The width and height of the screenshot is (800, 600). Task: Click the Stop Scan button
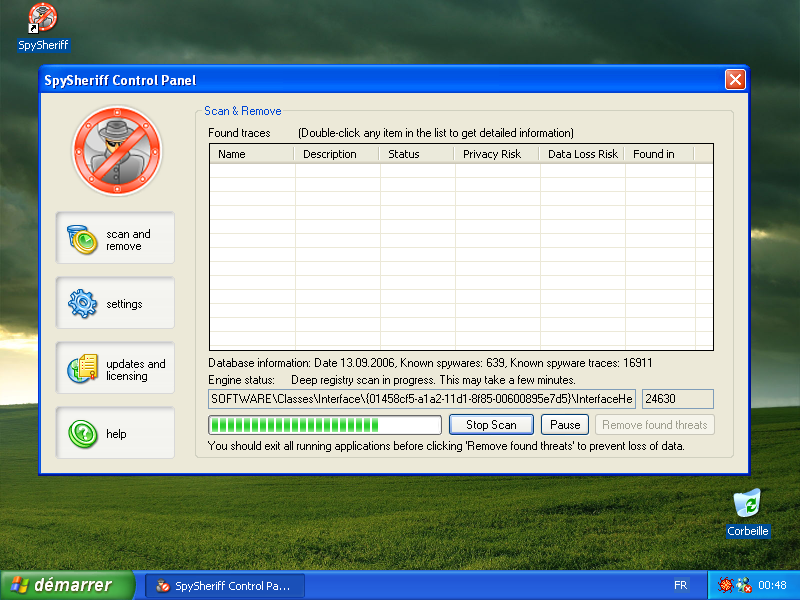pos(491,424)
